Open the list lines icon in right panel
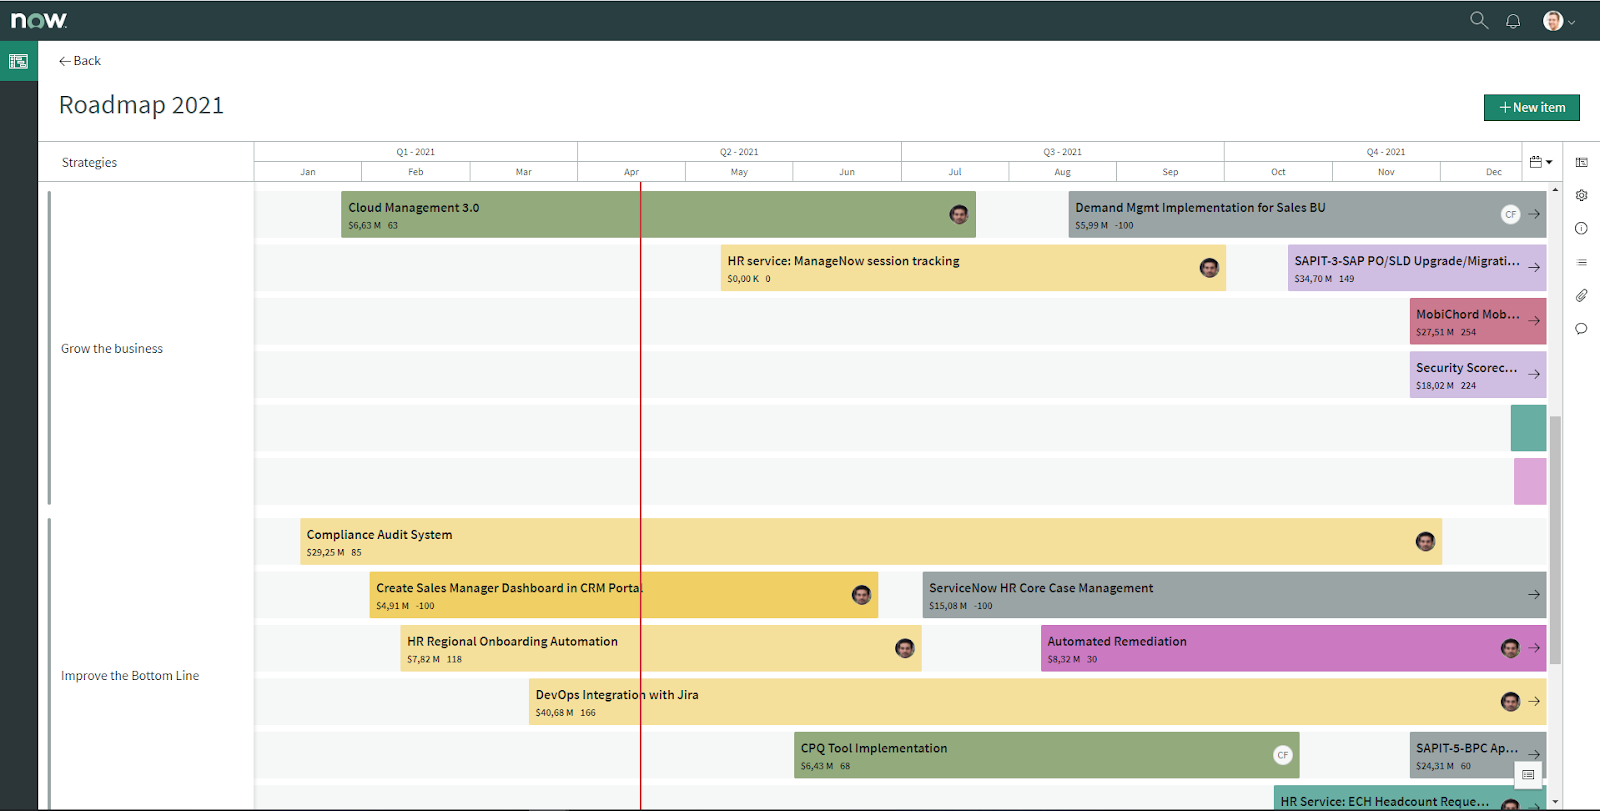This screenshot has height=811, width=1600. 1581,262
